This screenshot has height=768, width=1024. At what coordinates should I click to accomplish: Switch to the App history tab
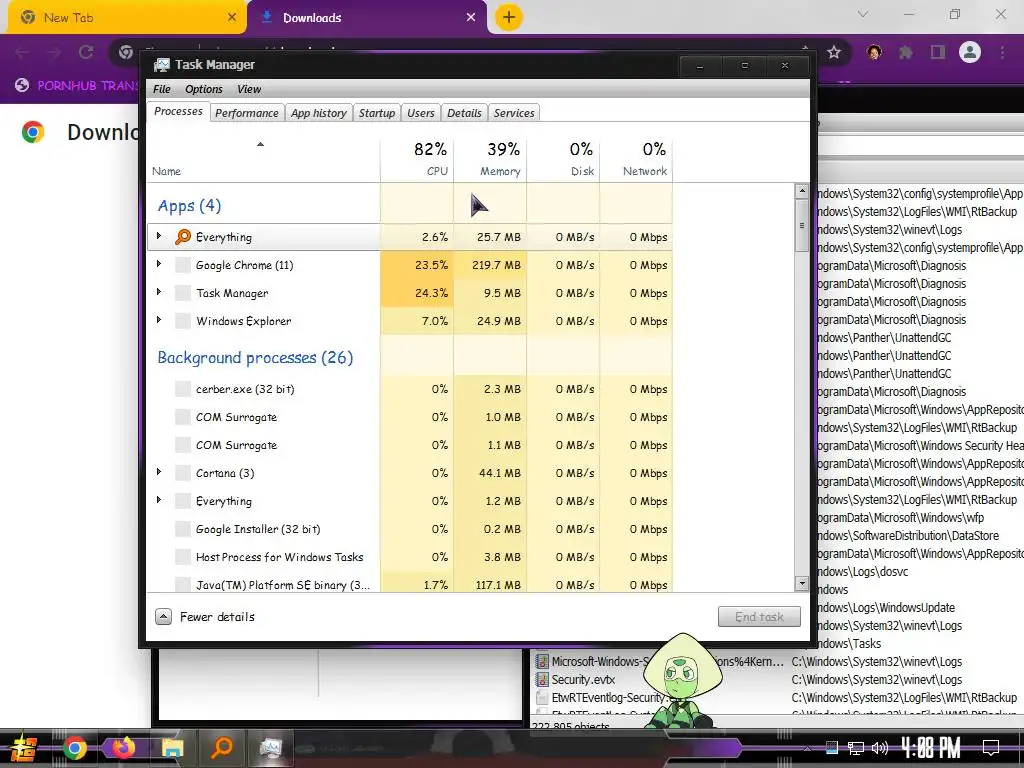[x=319, y=113]
